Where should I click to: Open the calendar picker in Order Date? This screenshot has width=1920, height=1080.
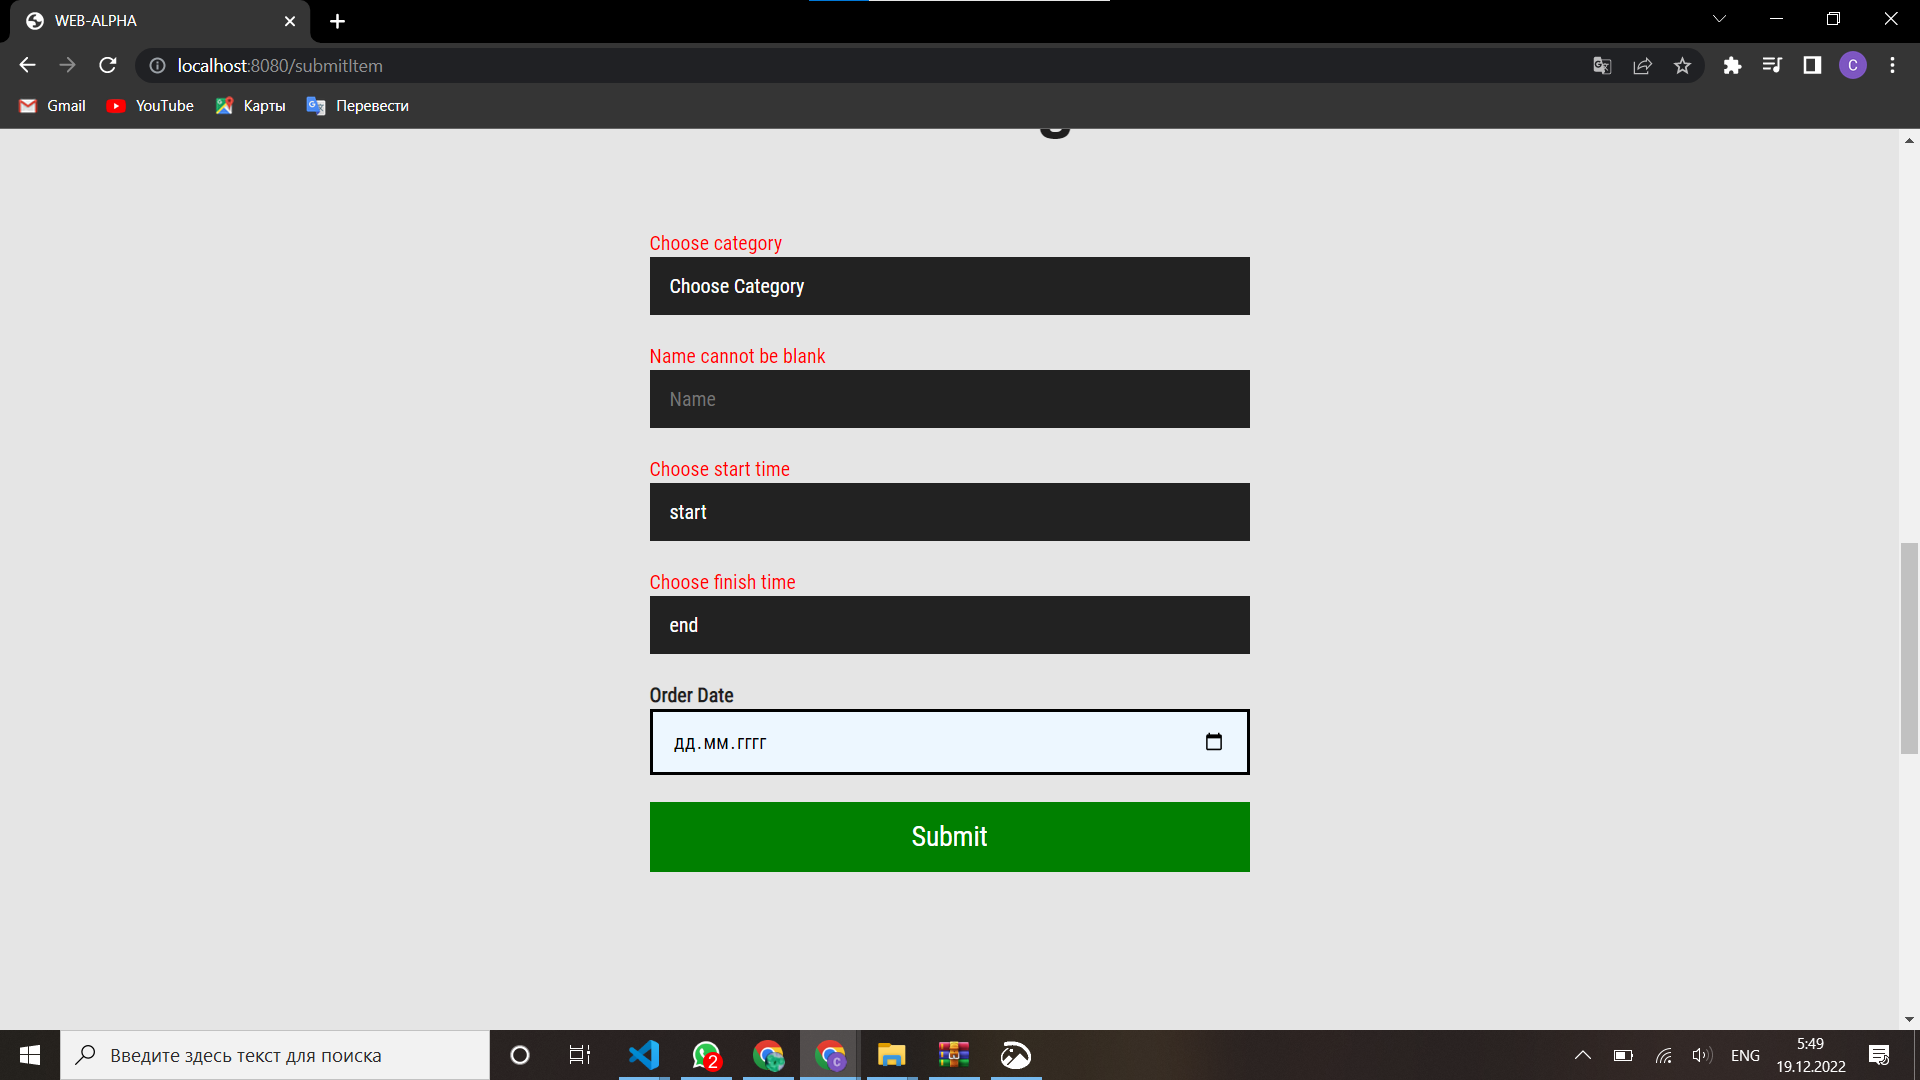click(1213, 742)
